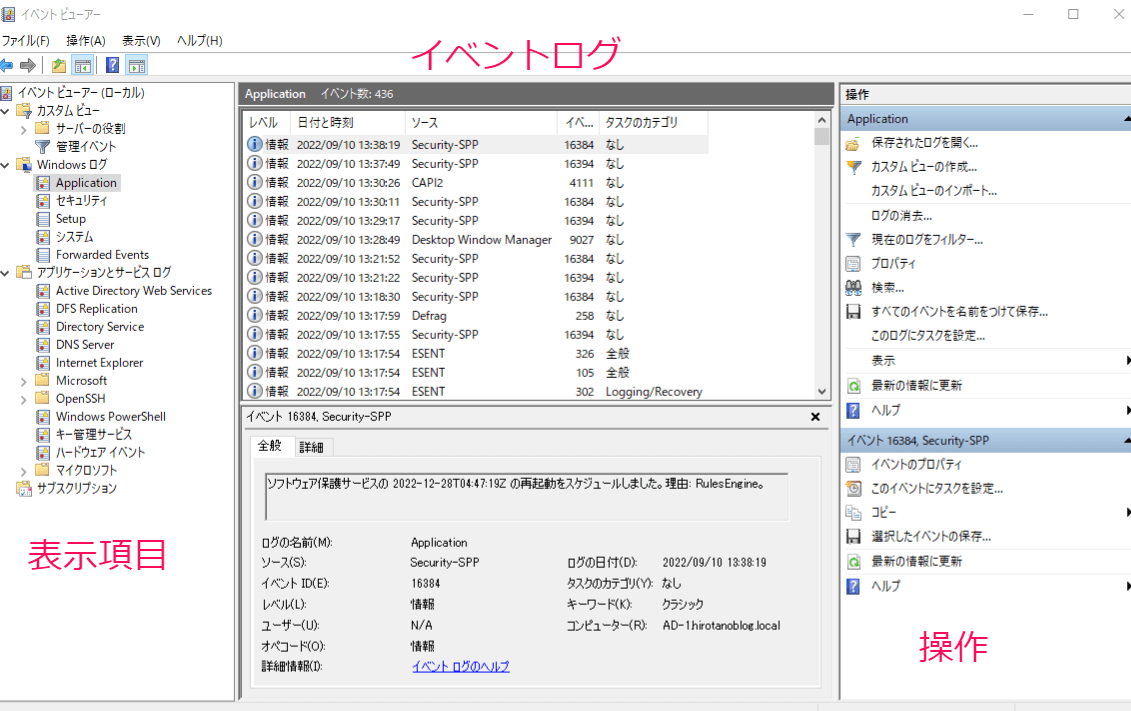Click the forward navigation arrow in the toolbar
The image size is (1131, 711).
(27, 66)
